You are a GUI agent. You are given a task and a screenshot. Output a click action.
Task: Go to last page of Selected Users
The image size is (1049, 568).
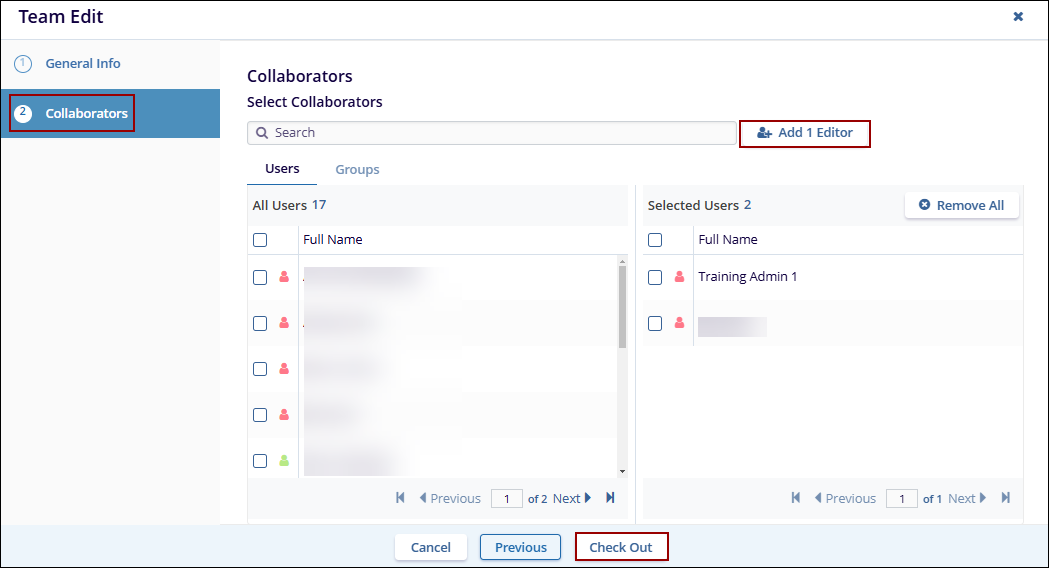(x=1006, y=498)
